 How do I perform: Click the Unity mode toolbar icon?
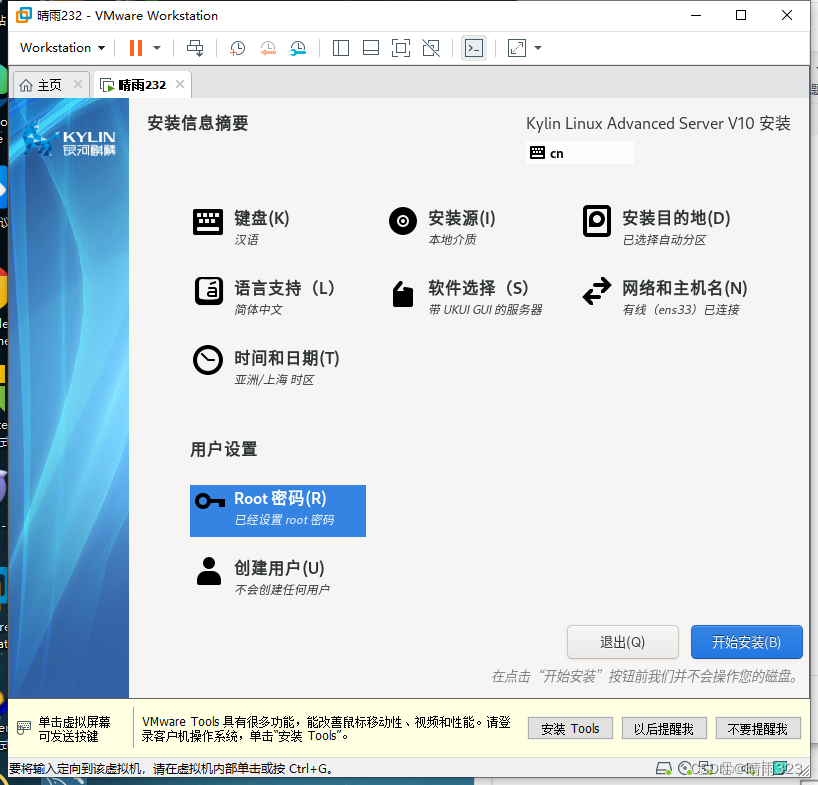(431, 48)
